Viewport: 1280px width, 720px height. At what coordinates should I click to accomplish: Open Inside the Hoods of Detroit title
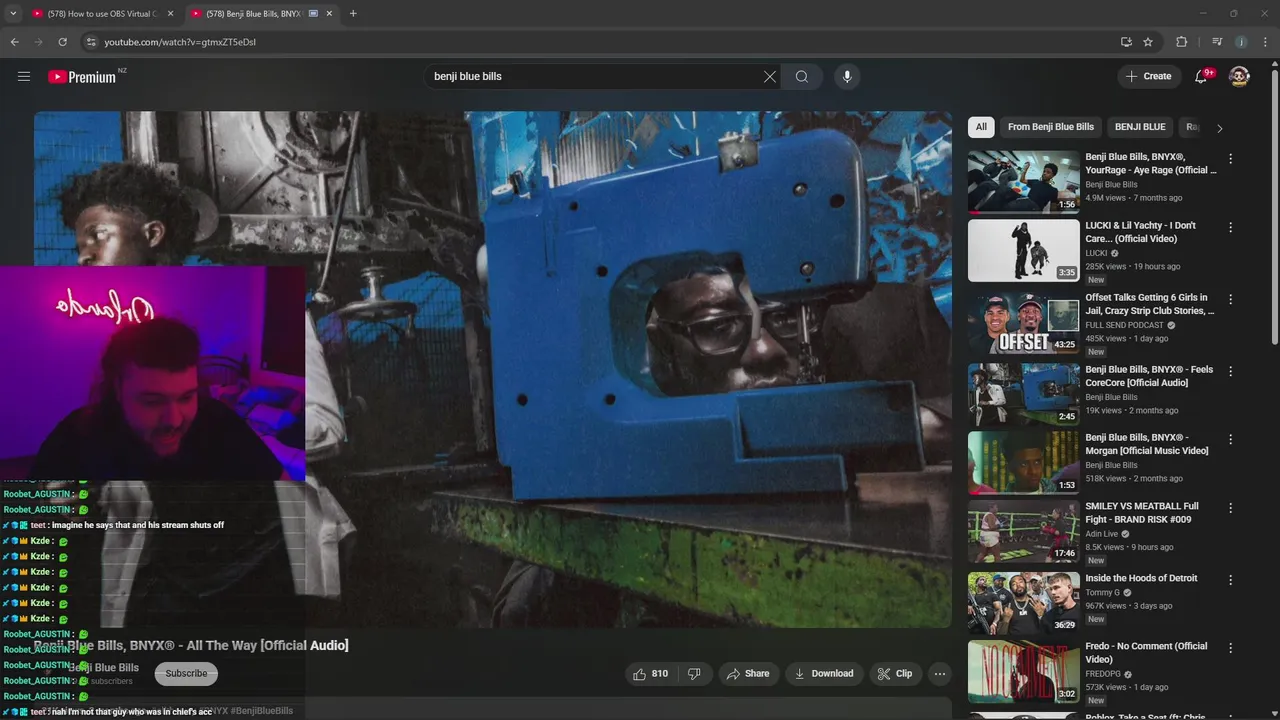click(1141, 578)
